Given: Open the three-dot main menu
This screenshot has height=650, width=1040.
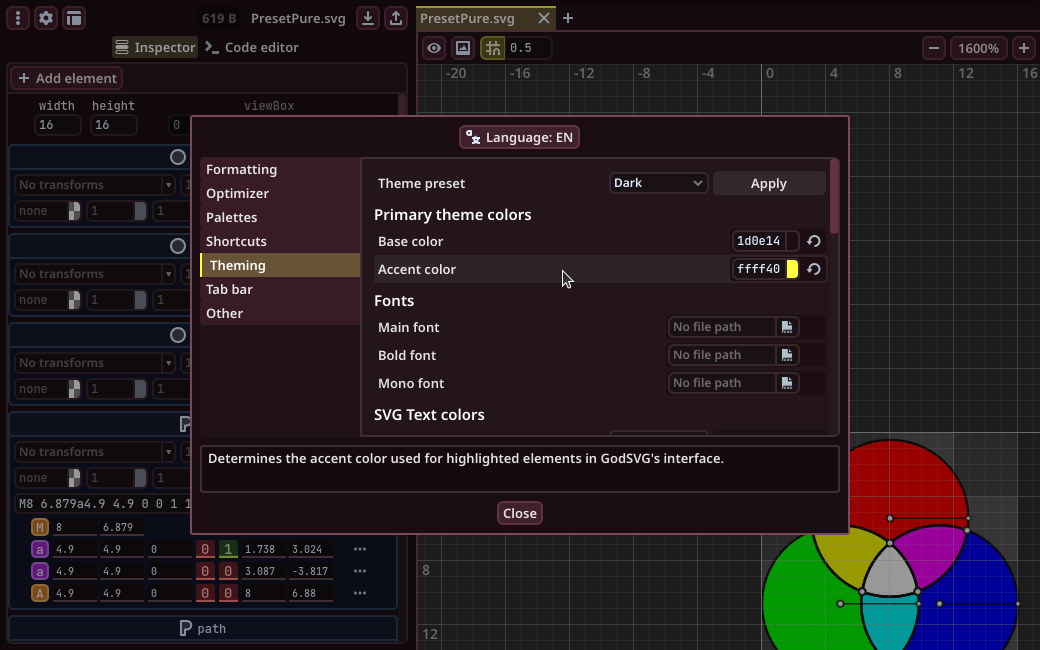Looking at the screenshot, I should [18, 18].
